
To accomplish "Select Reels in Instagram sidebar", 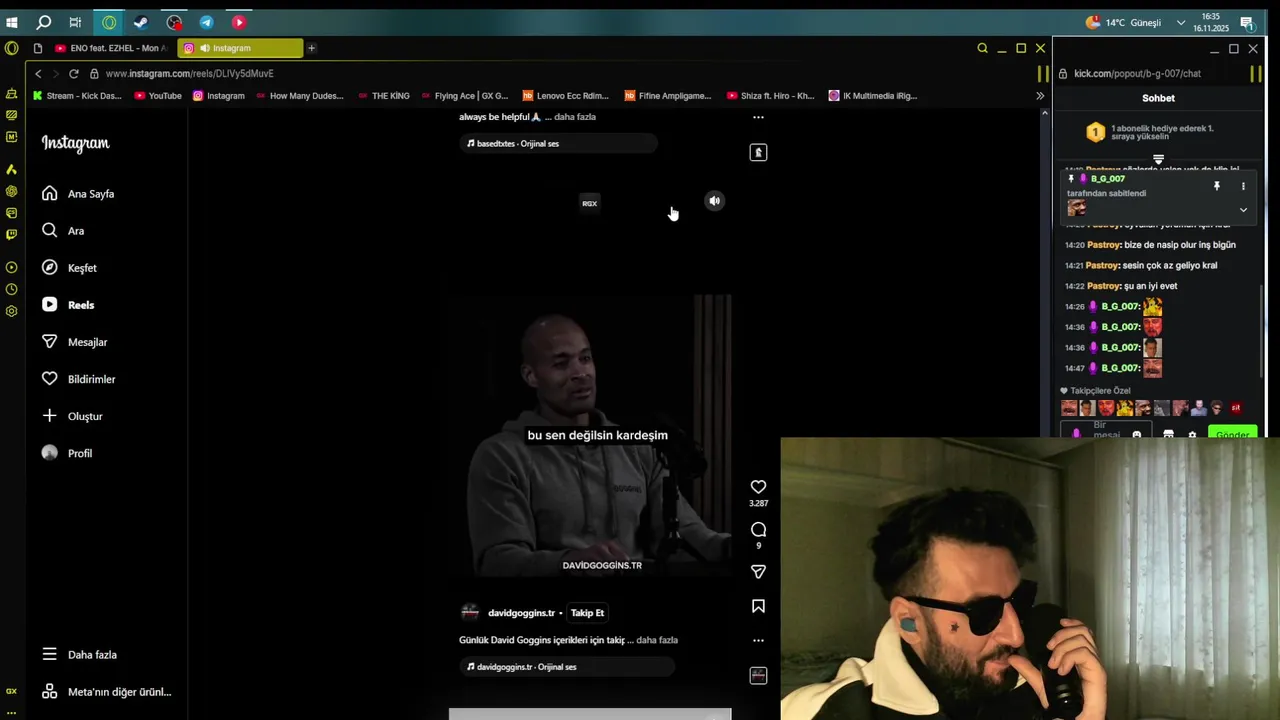I will [68, 305].
